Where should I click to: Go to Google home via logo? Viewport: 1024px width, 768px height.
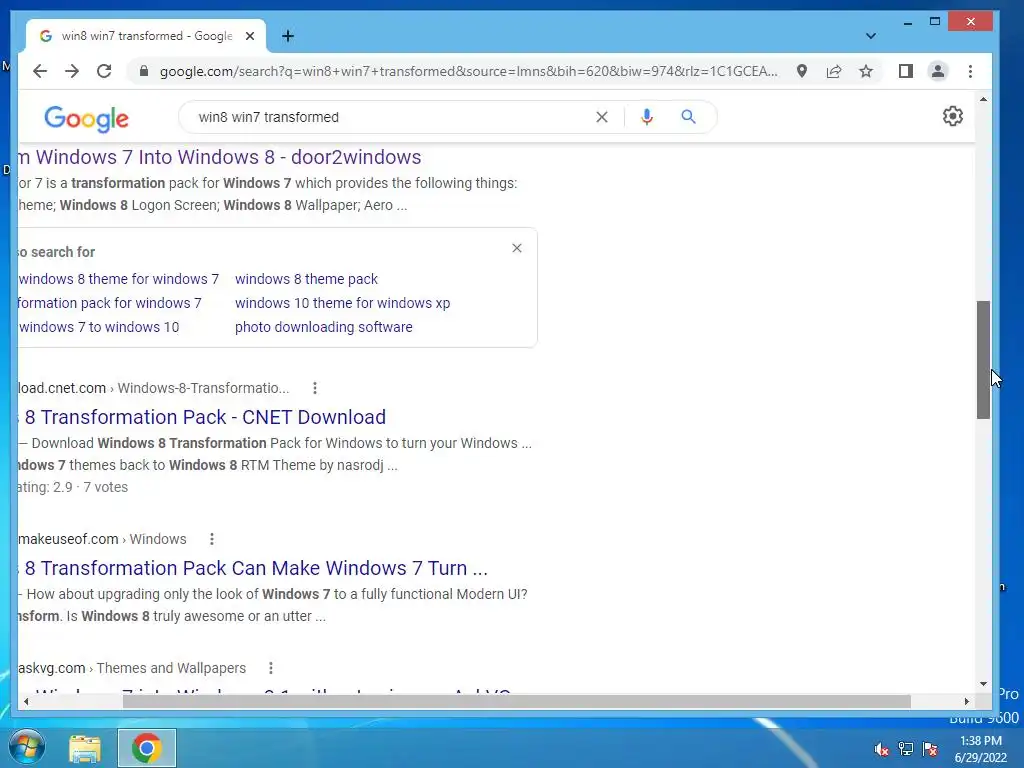(x=86, y=119)
